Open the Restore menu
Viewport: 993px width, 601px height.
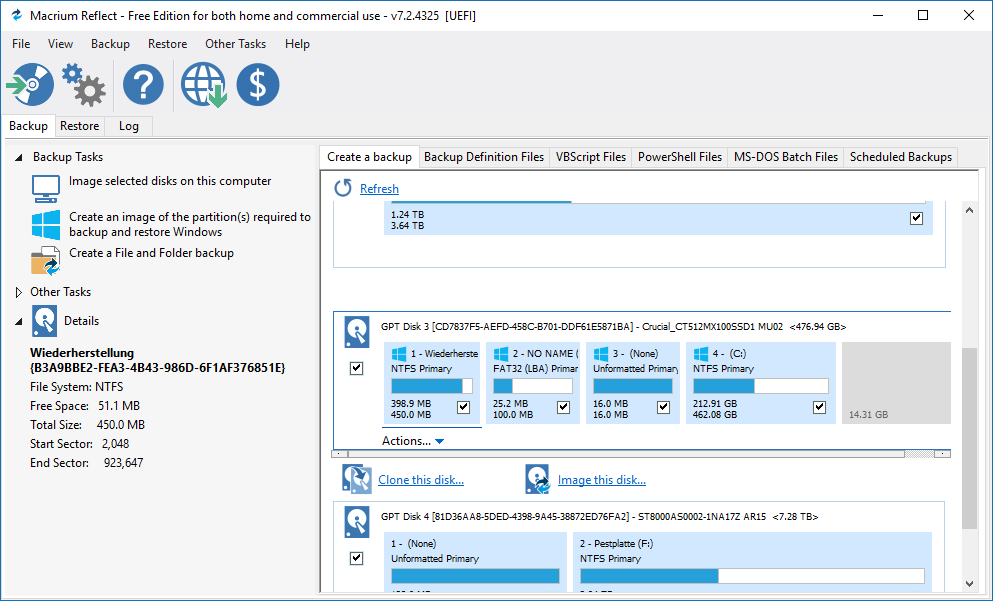click(167, 44)
